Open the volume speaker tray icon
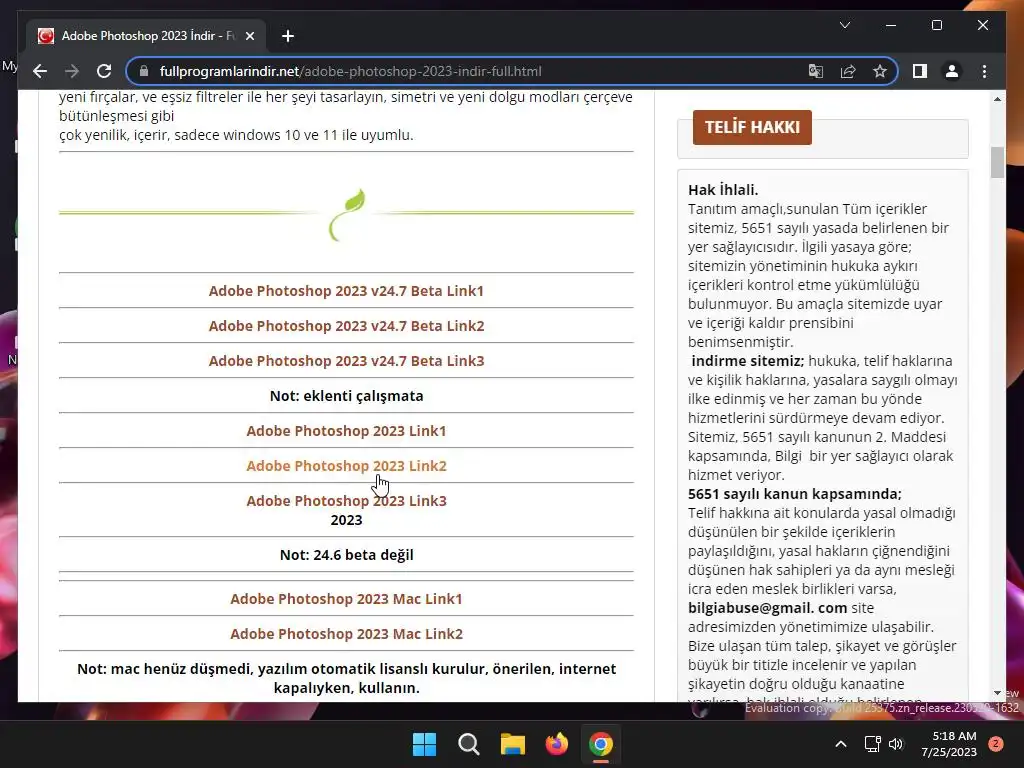 tap(896, 744)
